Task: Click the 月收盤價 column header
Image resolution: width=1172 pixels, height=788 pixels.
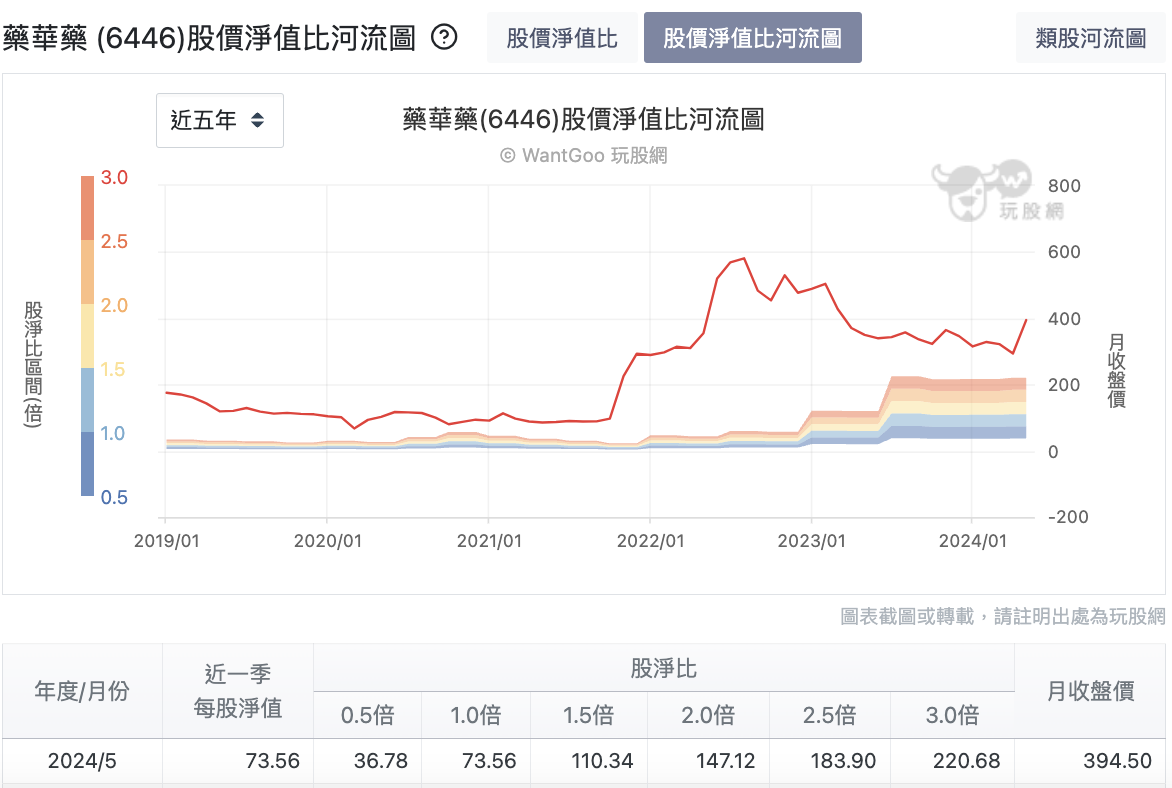Action: point(1091,691)
